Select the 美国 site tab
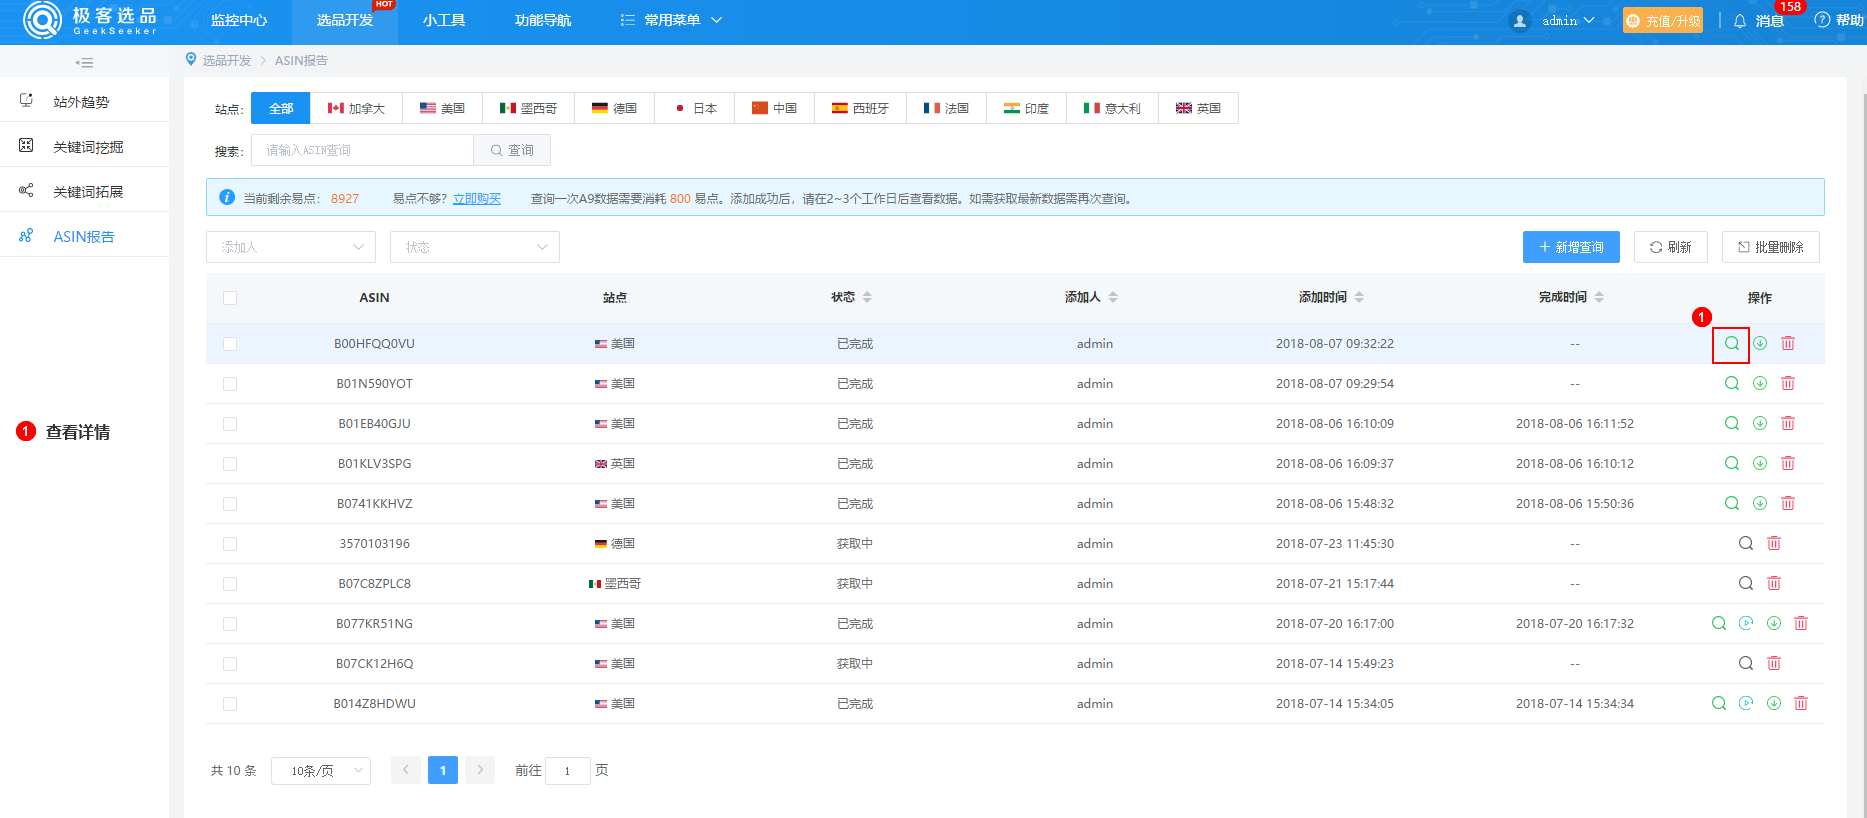Viewport: 1867px width, 818px height. click(x=442, y=108)
